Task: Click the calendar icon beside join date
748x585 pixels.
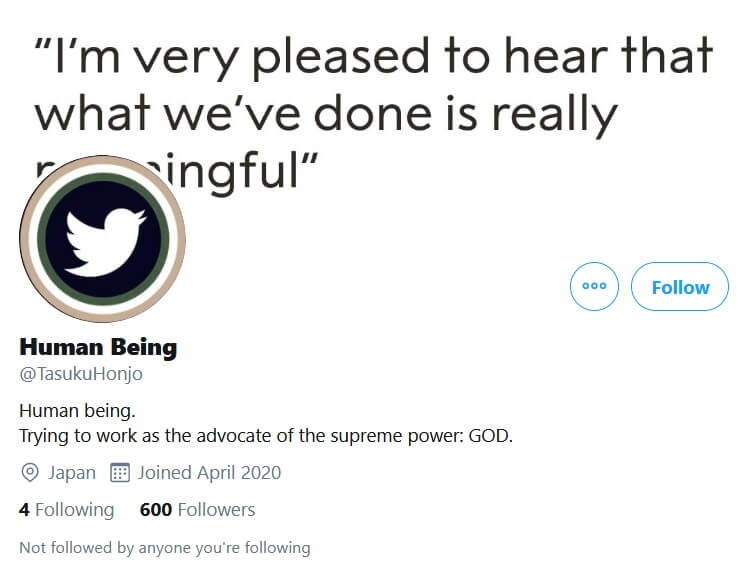Action: [x=119, y=473]
